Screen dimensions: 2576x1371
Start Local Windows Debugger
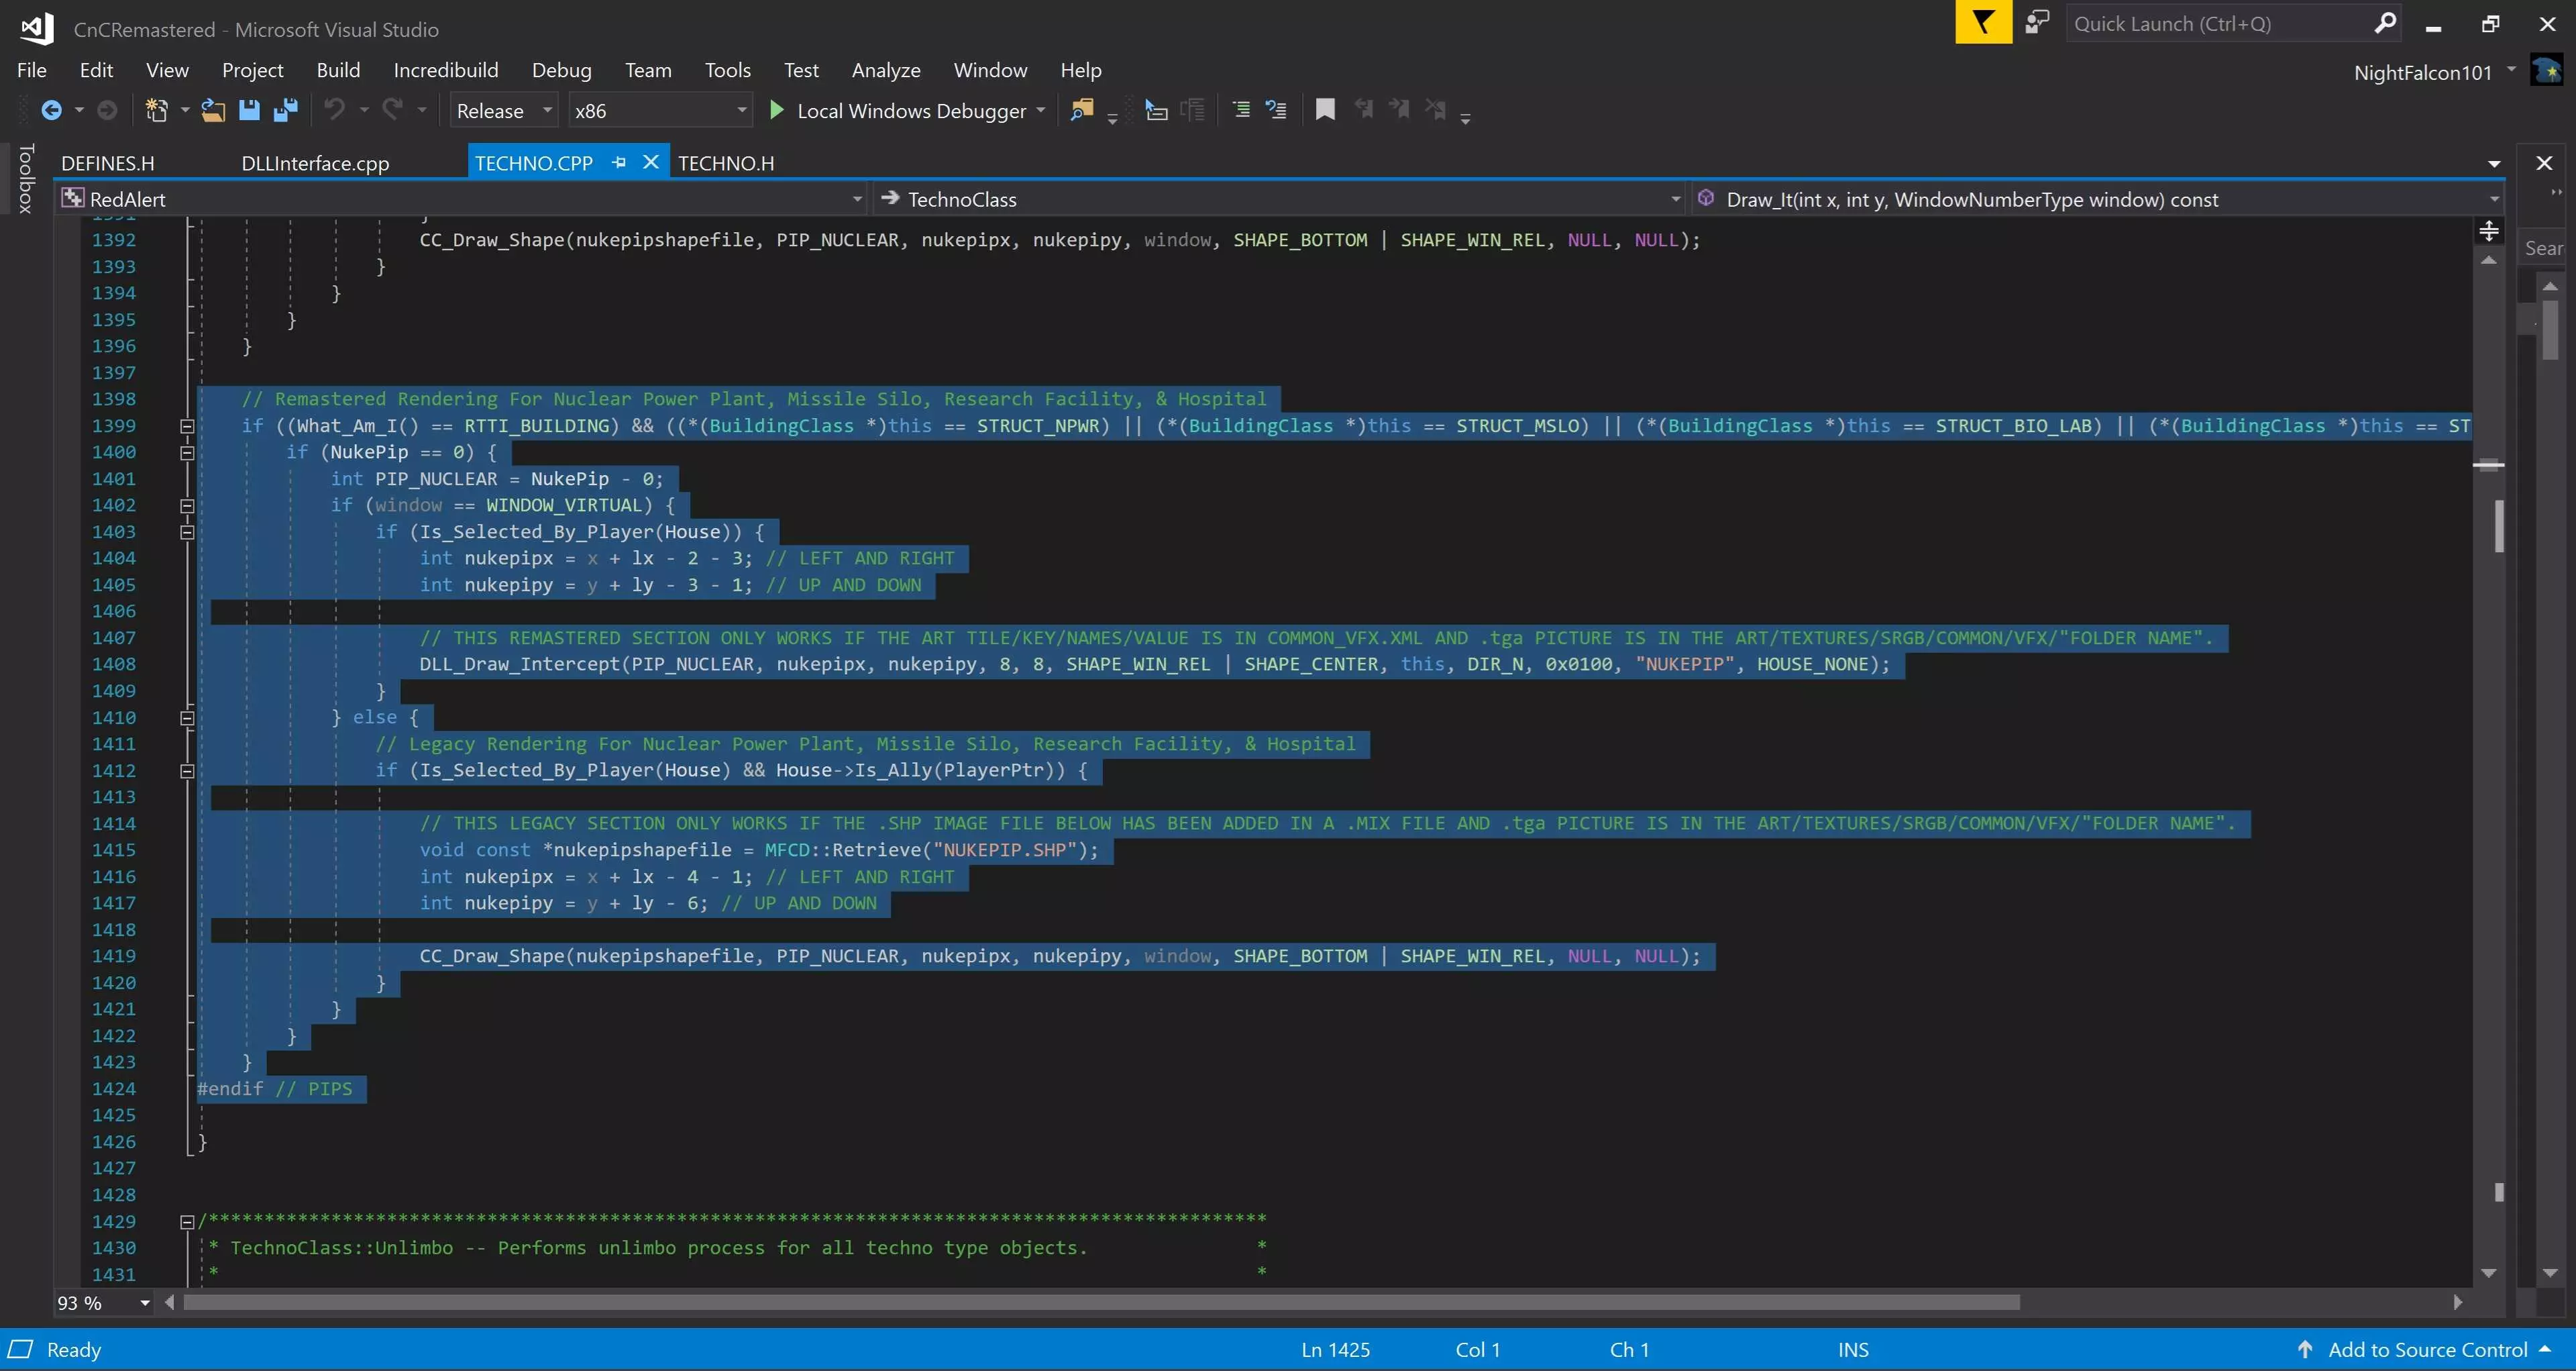click(x=899, y=111)
